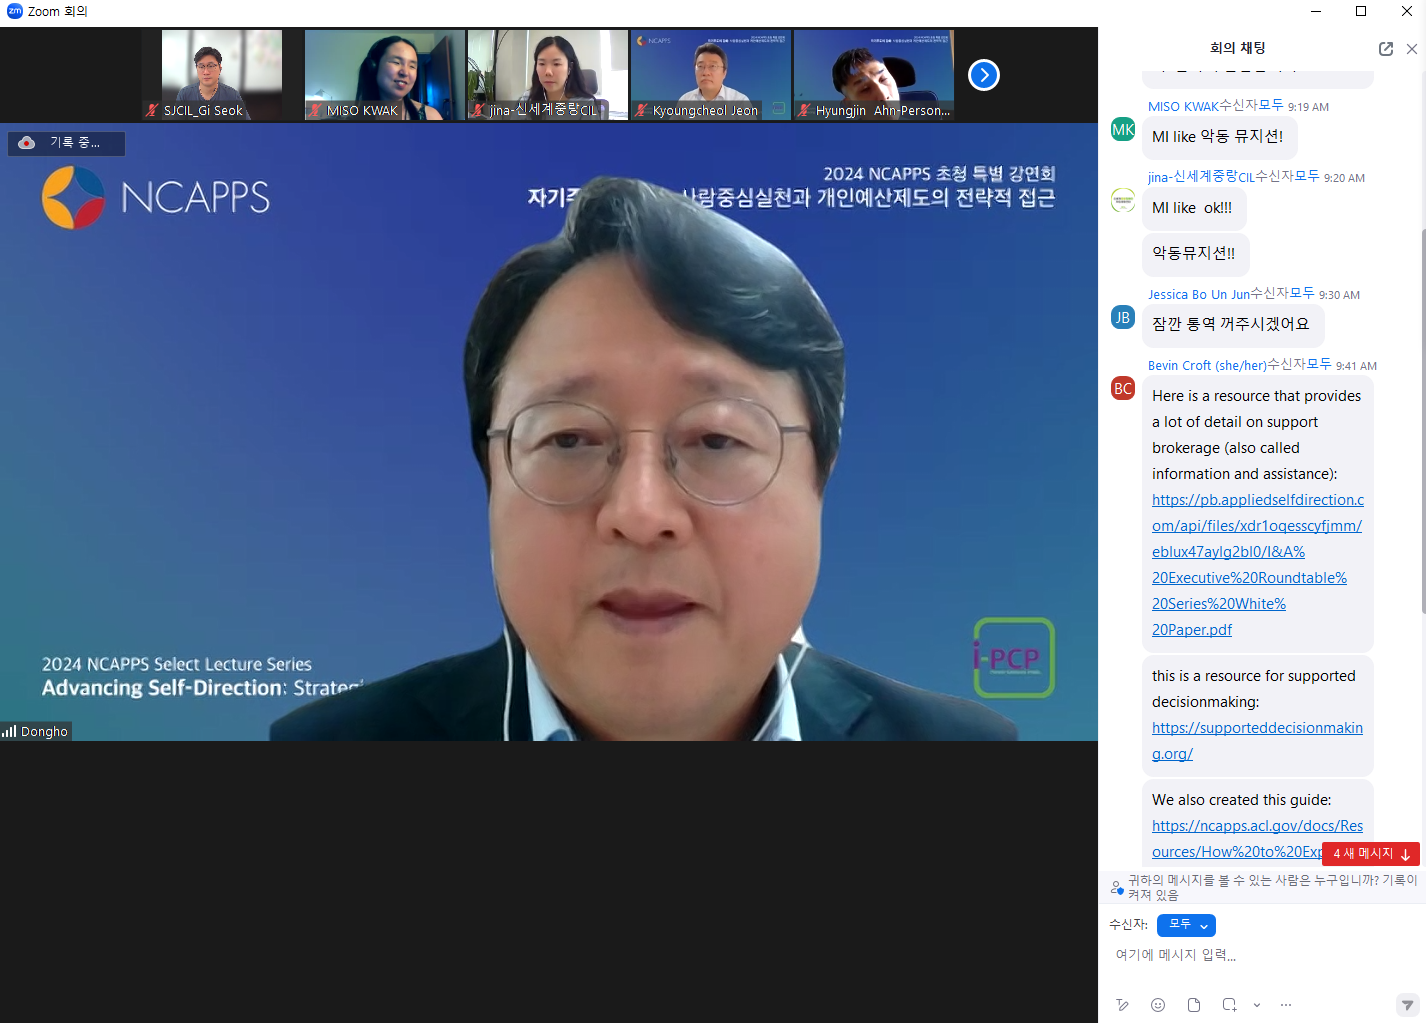Viewport: 1426px width, 1023px height.
Task: Click the message input field
Action: pos(1260,955)
